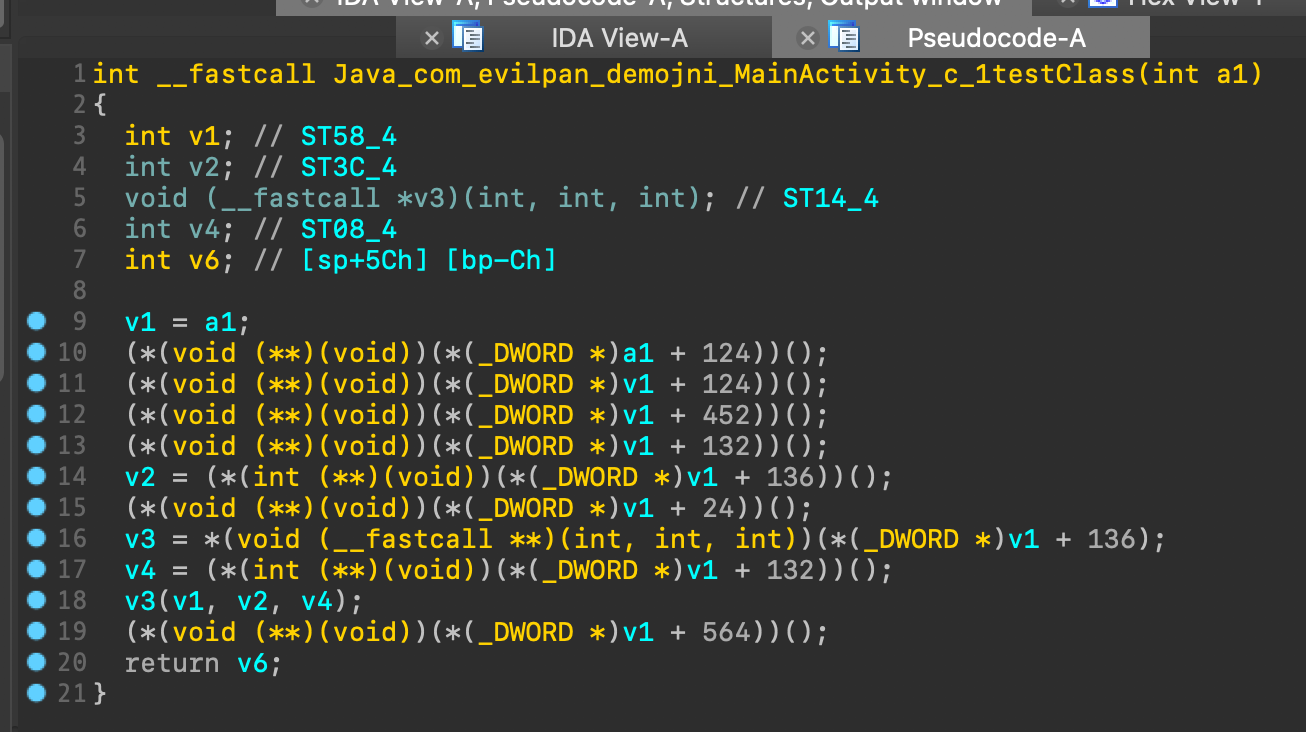This screenshot has height=732, width=1306.
Task: Switch to the IDA View-A tab
Action: click(620, 38)
